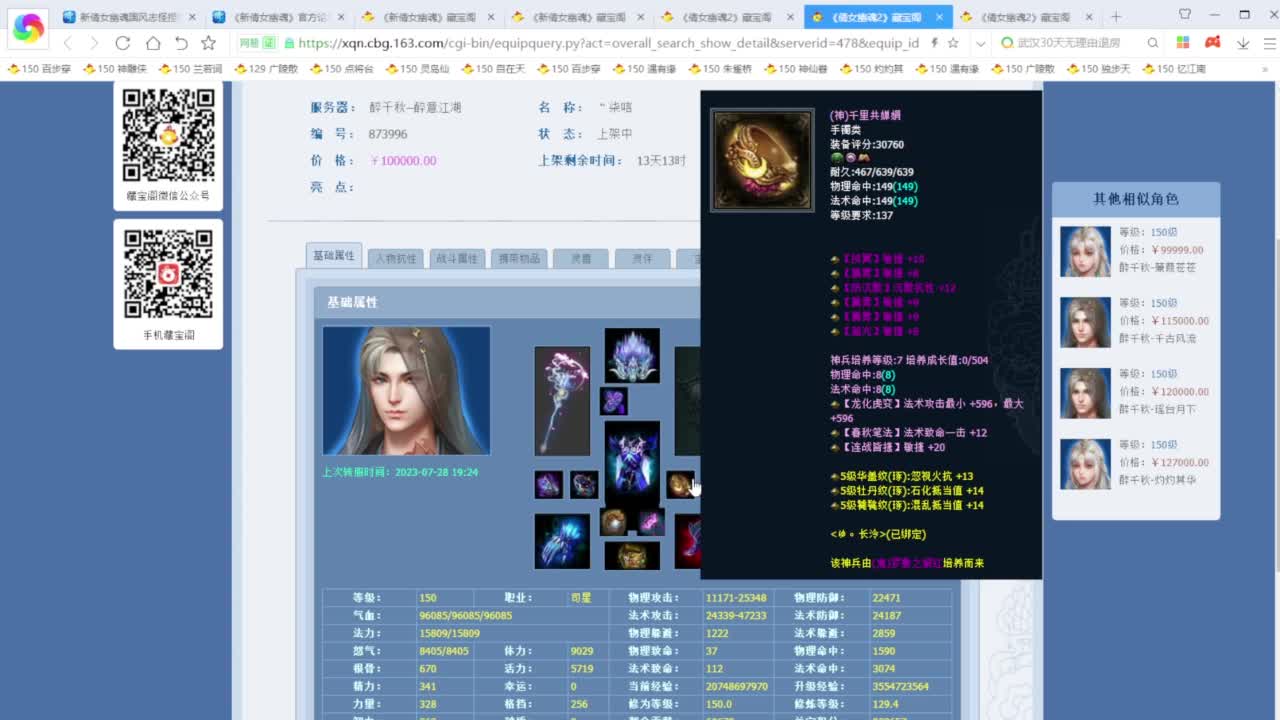Viewport: 1280px width, 720px height.
Task: Click the listing number 873996
Action: click(x=388, y=134)
